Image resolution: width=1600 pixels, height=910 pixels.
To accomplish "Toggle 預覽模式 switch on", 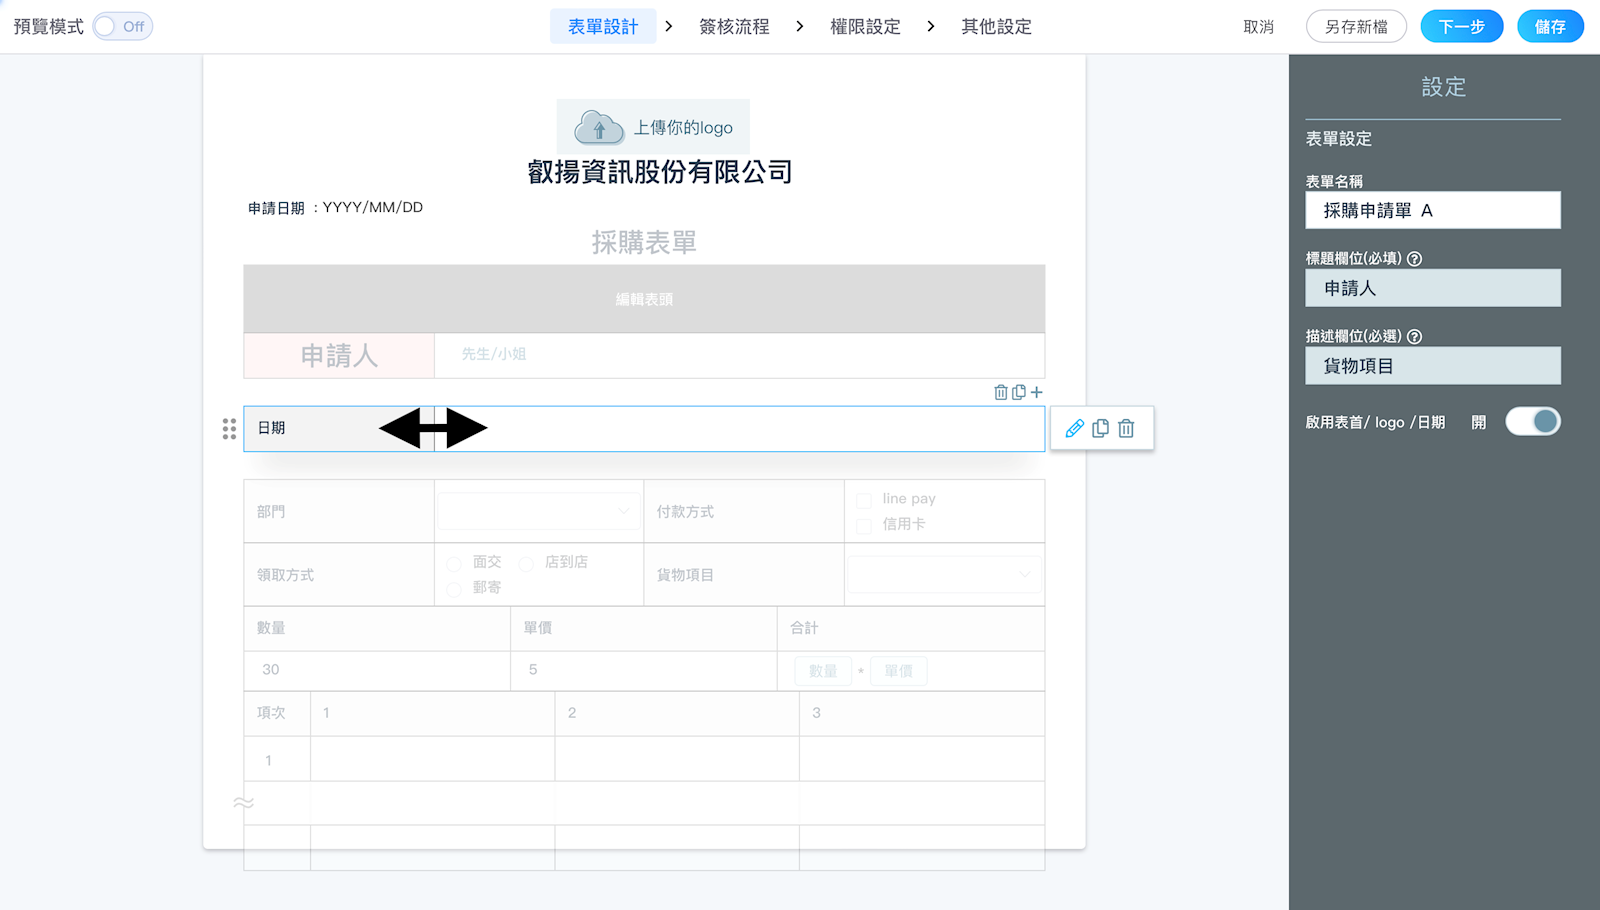I will pos(122,27).
